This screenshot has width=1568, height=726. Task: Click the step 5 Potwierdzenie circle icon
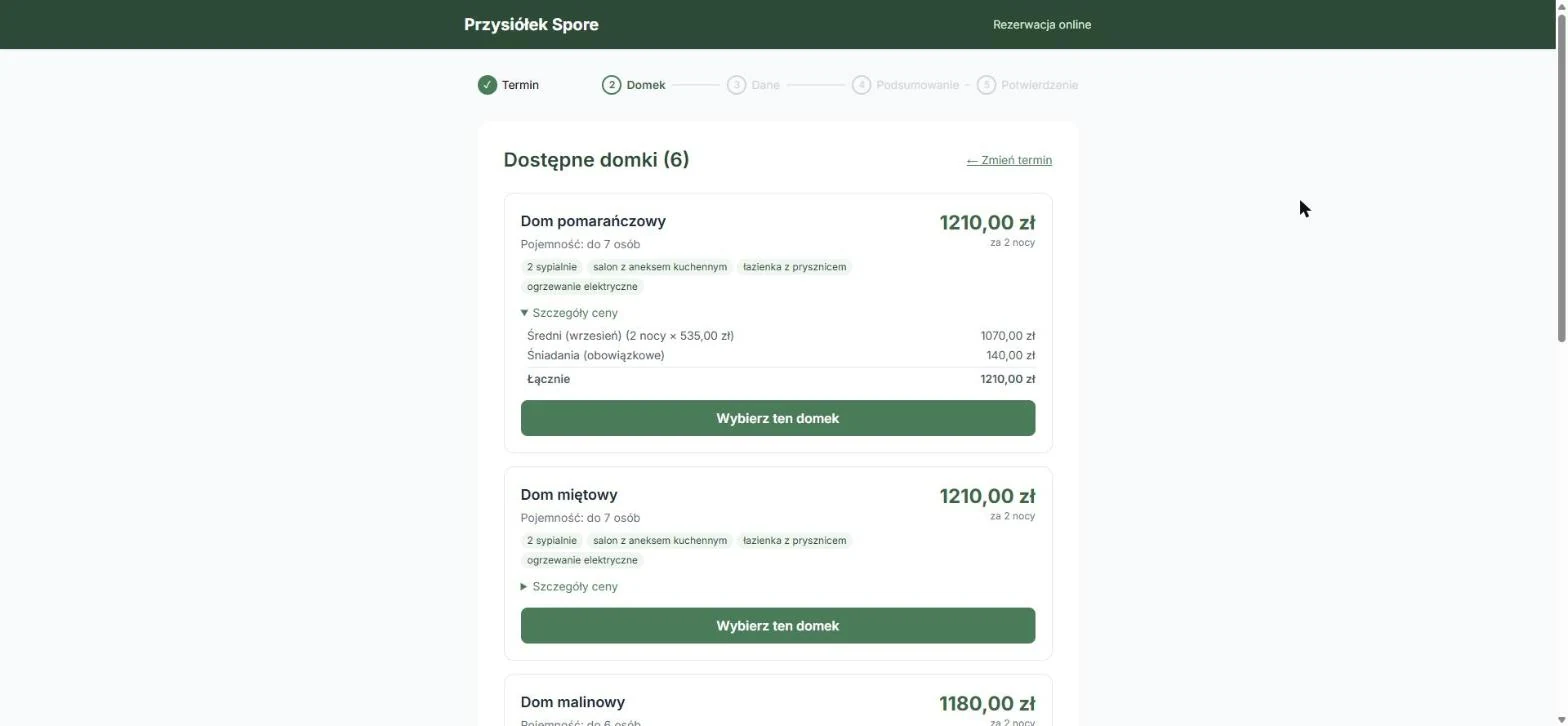(986, 85)
